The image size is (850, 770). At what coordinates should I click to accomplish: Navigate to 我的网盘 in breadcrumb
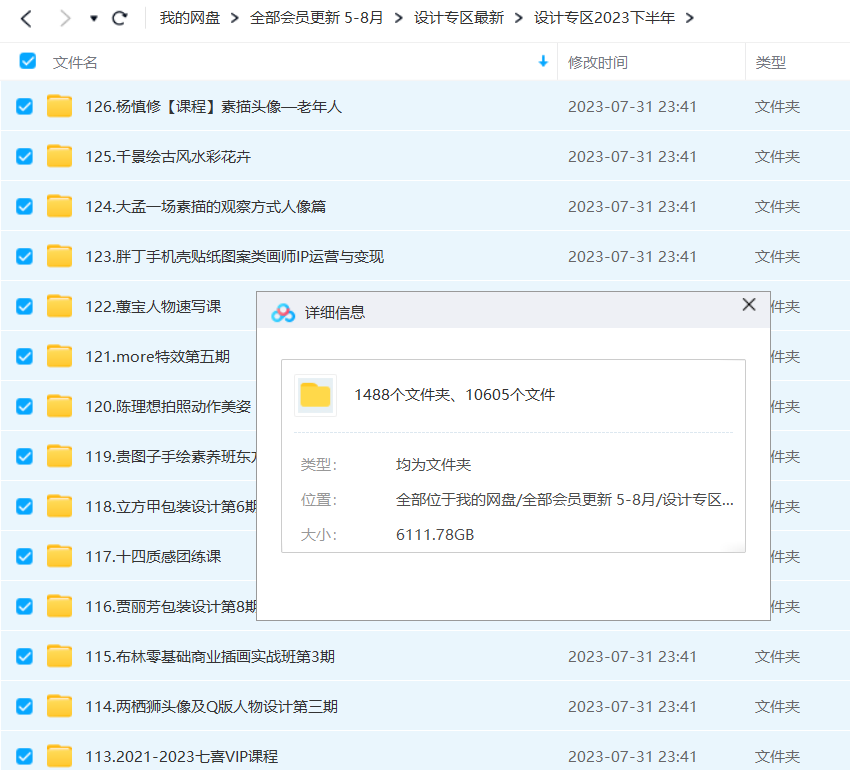click(x=189, y=18)
